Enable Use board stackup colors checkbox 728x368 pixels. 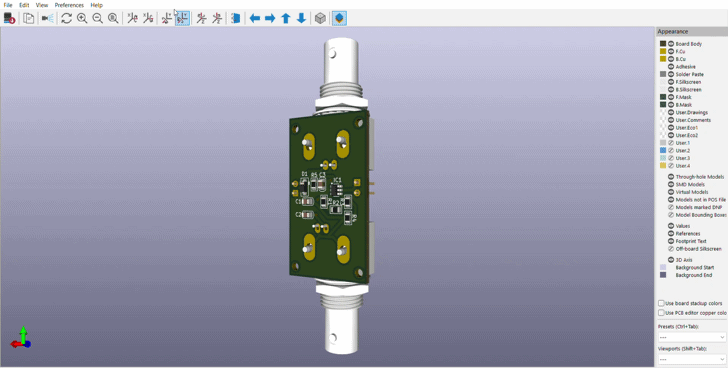click(661, 303)
